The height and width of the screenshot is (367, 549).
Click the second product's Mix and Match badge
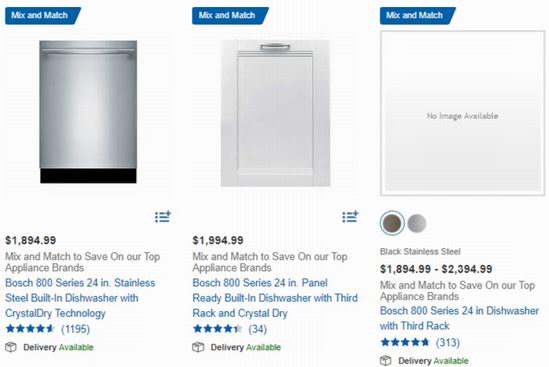pyautogui.click(x=230, y=16)
